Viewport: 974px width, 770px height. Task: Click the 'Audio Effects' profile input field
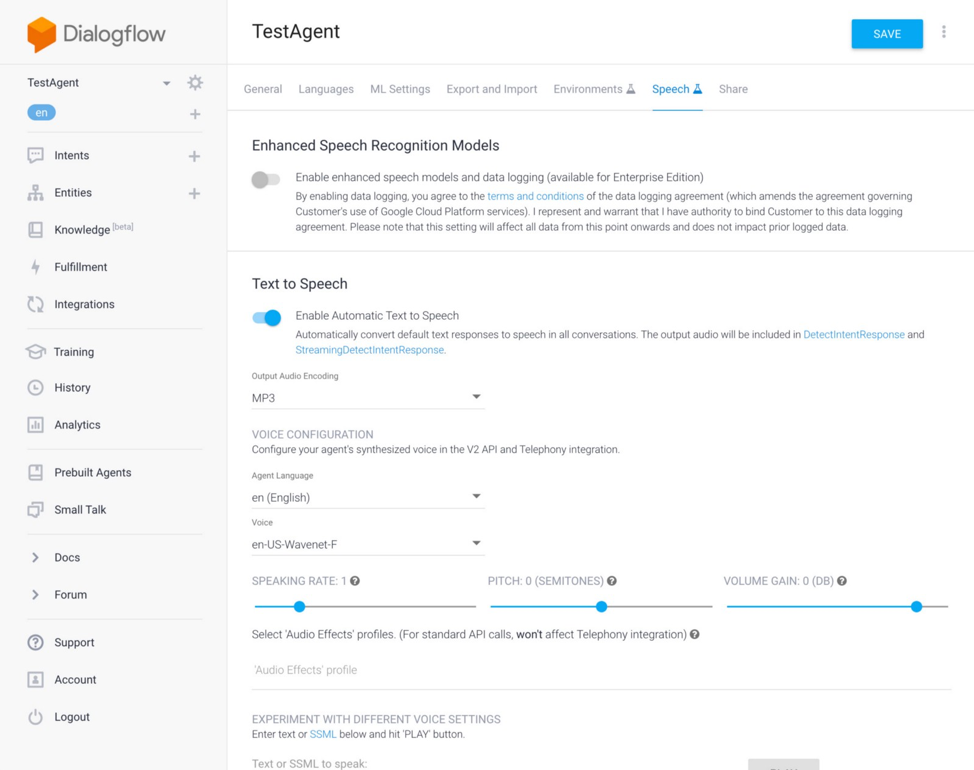600,670
